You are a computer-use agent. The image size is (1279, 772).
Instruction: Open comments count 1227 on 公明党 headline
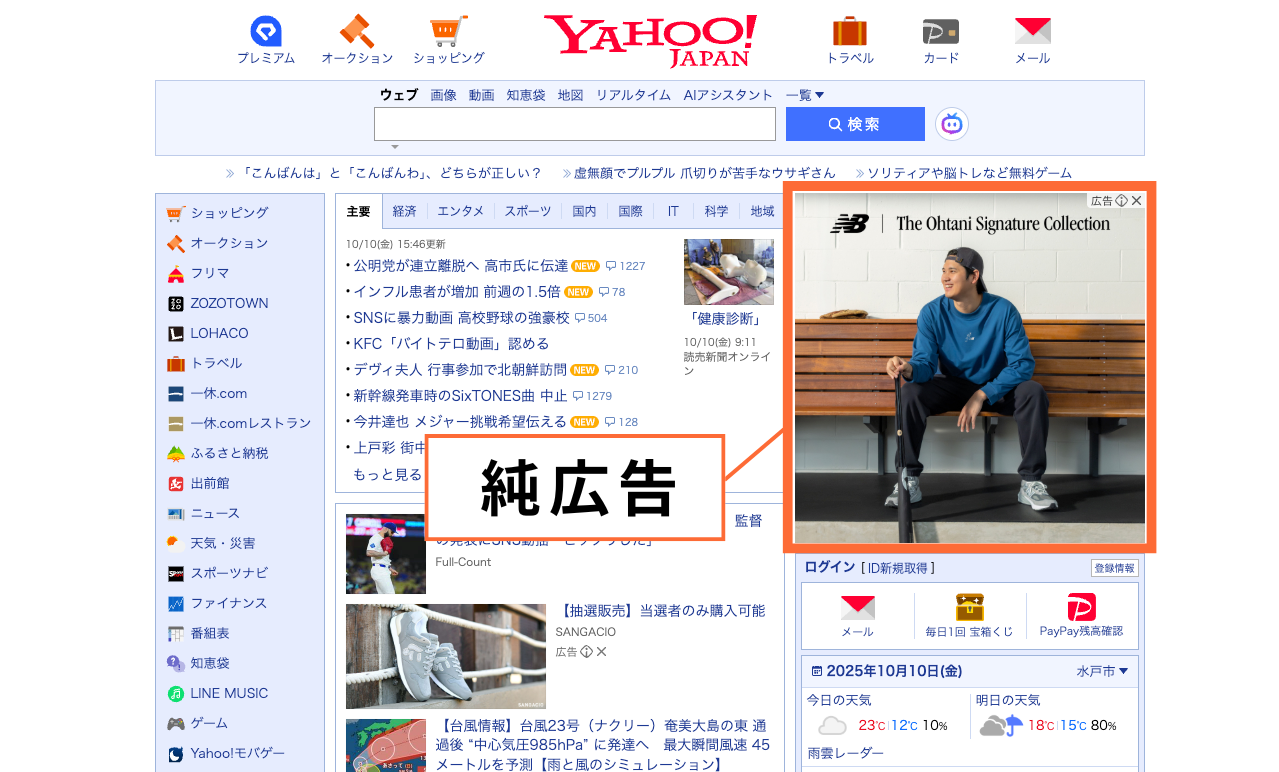623,266
